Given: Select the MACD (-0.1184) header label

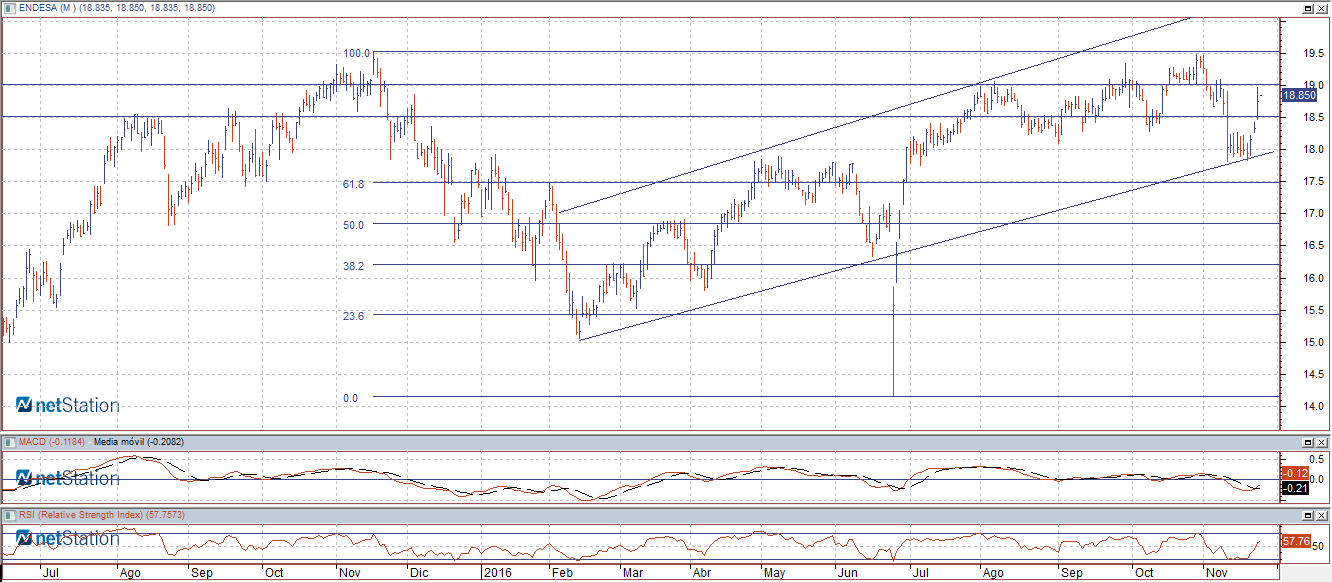Looking at the screenshot, I should pyautogui.click(x=51, y=442).
